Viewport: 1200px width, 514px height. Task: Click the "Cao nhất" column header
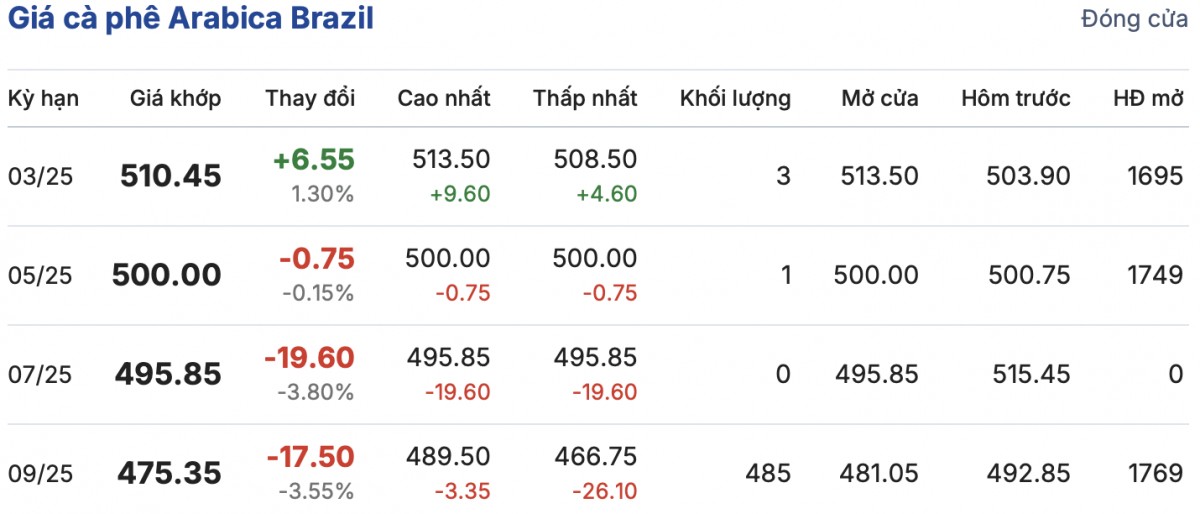(444, 98)
